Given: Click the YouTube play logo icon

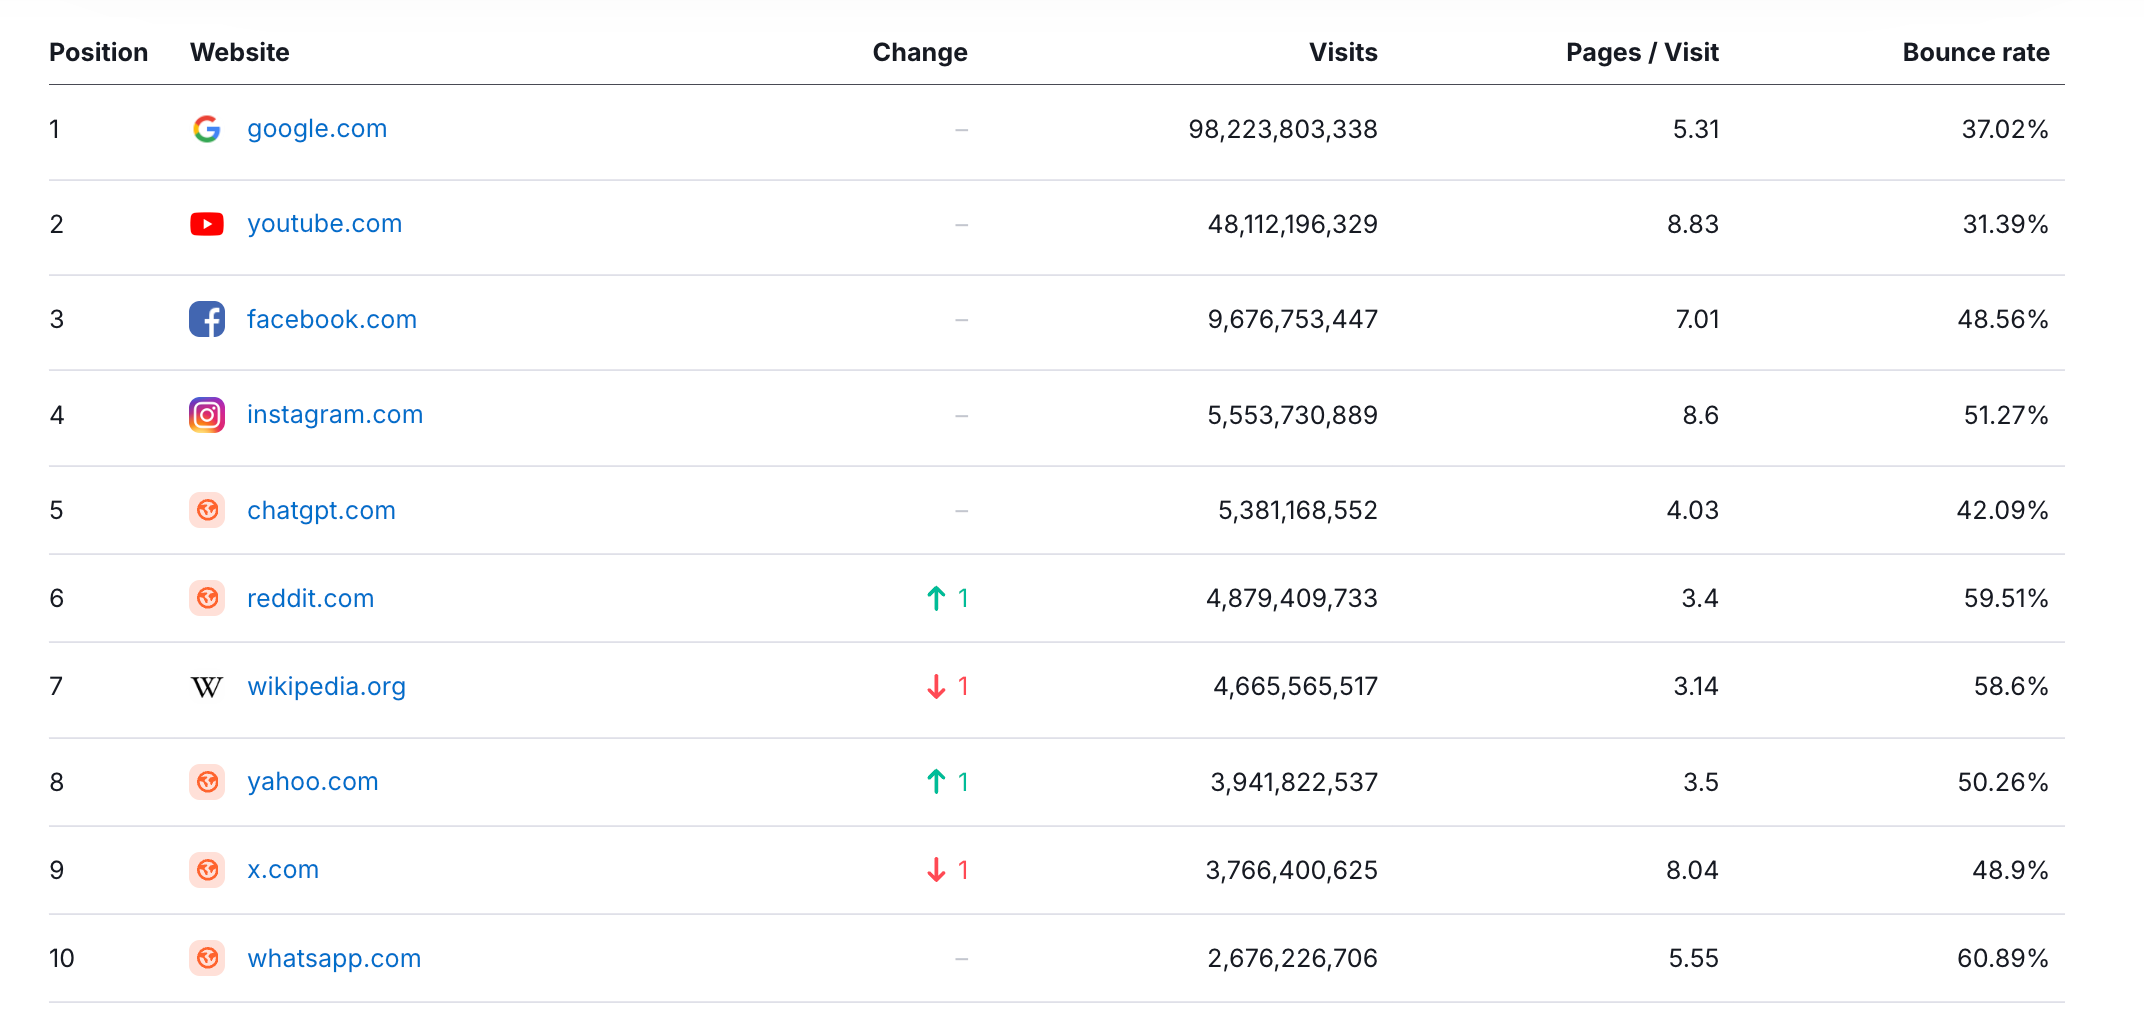Looking at the screenshot, I should (x=207, y=224).
